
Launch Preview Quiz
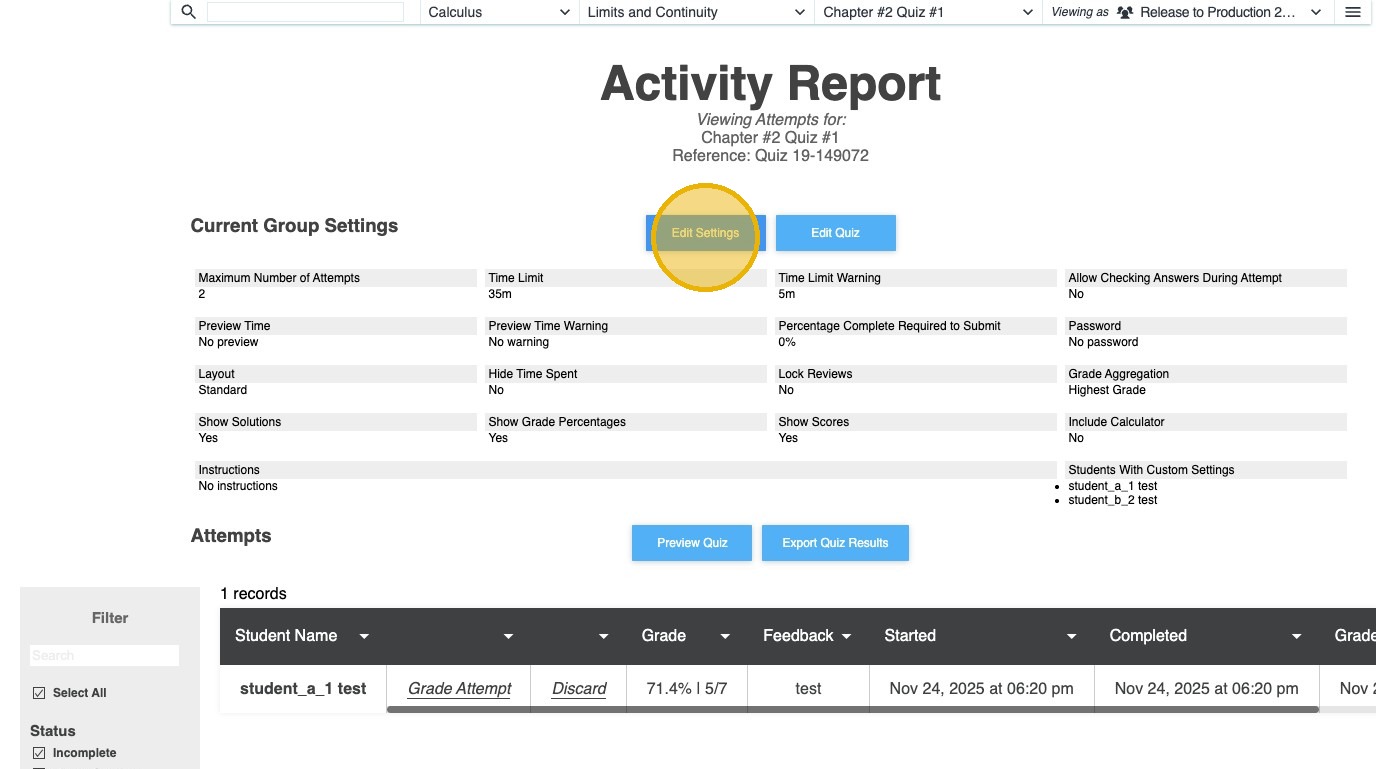click(692, 543)
